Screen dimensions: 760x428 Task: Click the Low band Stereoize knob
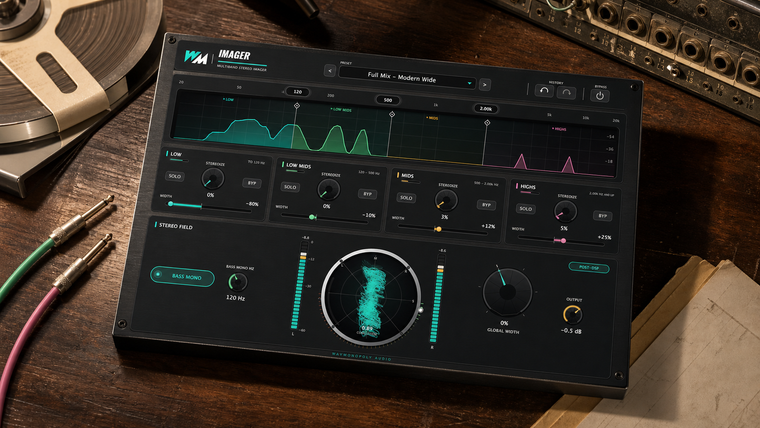pyautogui.click(x=212, y=178)
